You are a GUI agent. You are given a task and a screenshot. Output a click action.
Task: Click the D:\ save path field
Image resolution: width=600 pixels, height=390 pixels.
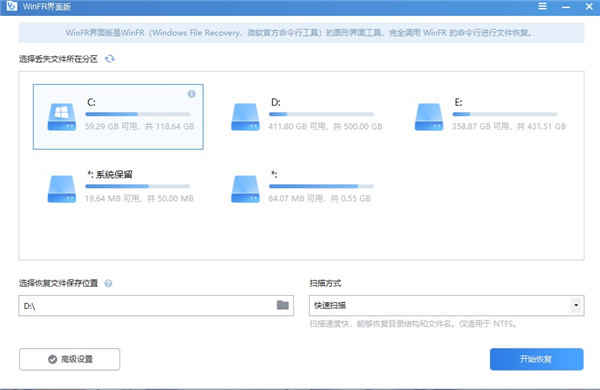pos(156,305)
